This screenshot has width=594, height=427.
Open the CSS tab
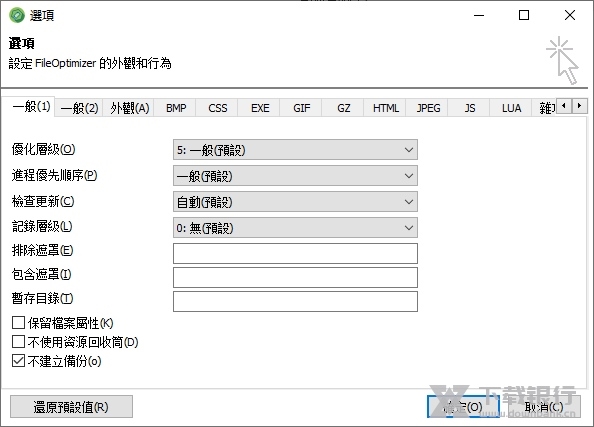(x=217, y=108)
